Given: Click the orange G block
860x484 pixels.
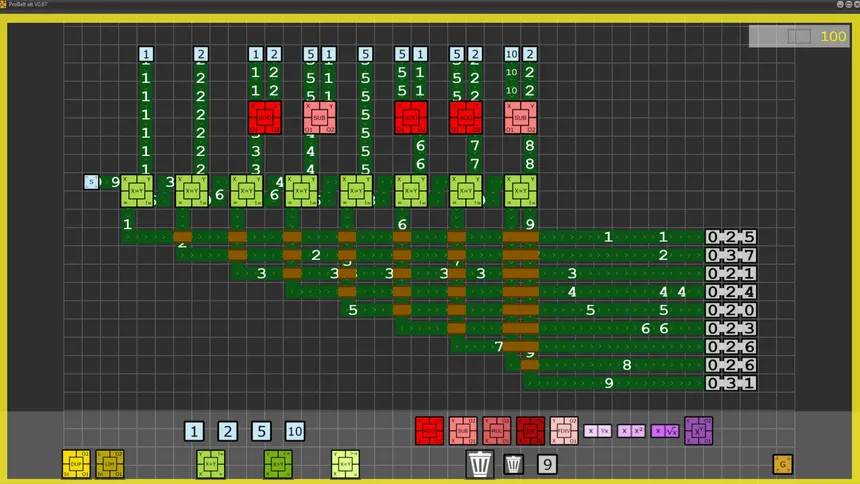Looking at the screenshot, I should (782, 464).
